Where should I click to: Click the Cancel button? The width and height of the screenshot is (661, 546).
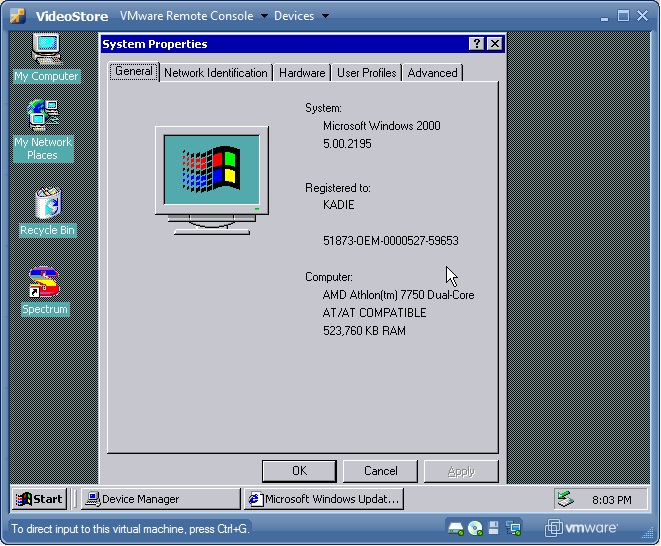click(x=380, y=471)
